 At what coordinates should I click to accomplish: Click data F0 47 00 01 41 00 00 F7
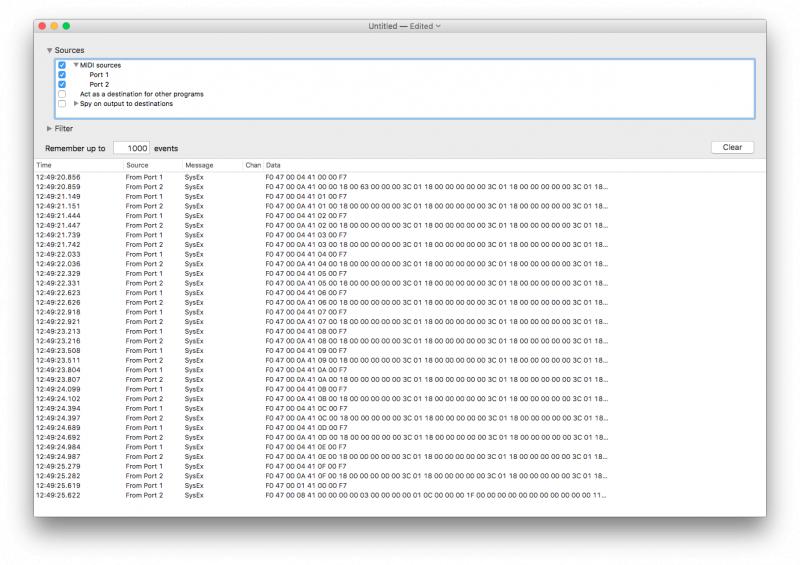306,485
